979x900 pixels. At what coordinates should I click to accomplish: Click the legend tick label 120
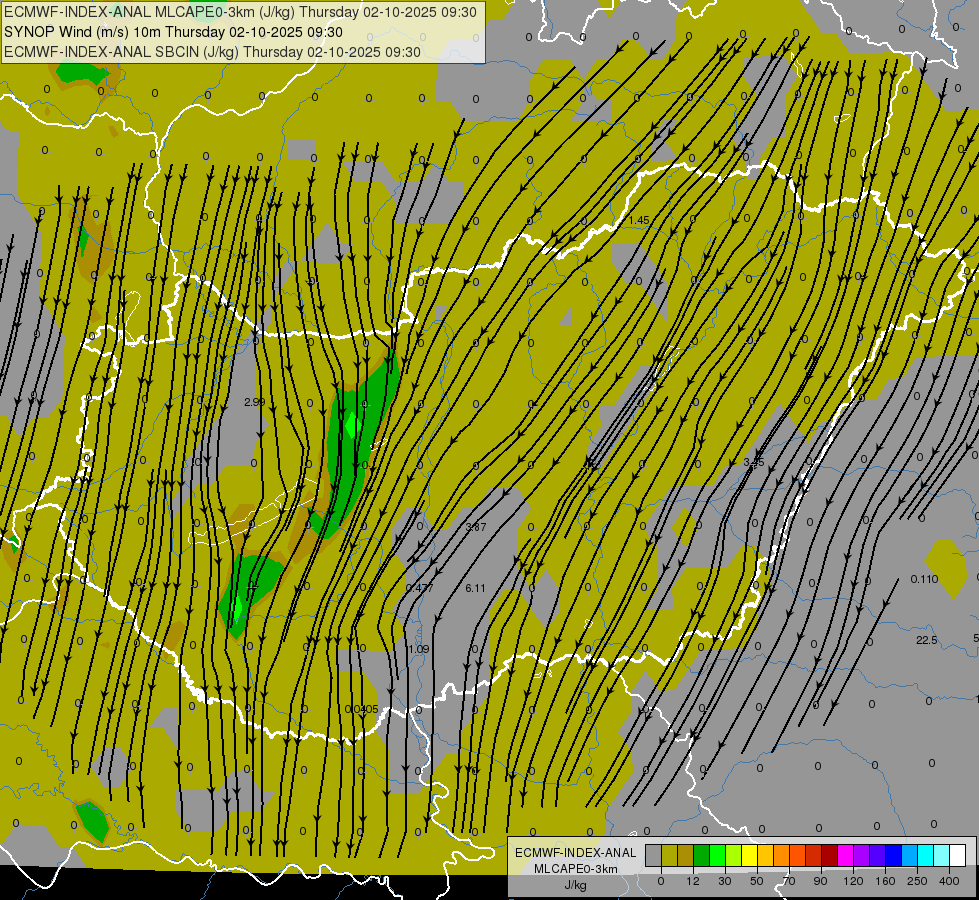[x=854, y=881]
